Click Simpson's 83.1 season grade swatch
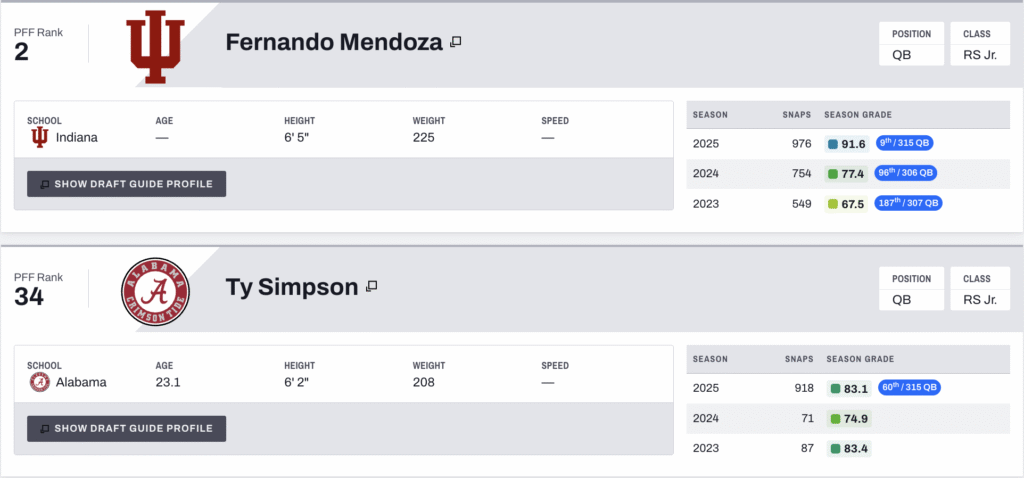This screenshot has width=1024, height=478. pos(833,388)
